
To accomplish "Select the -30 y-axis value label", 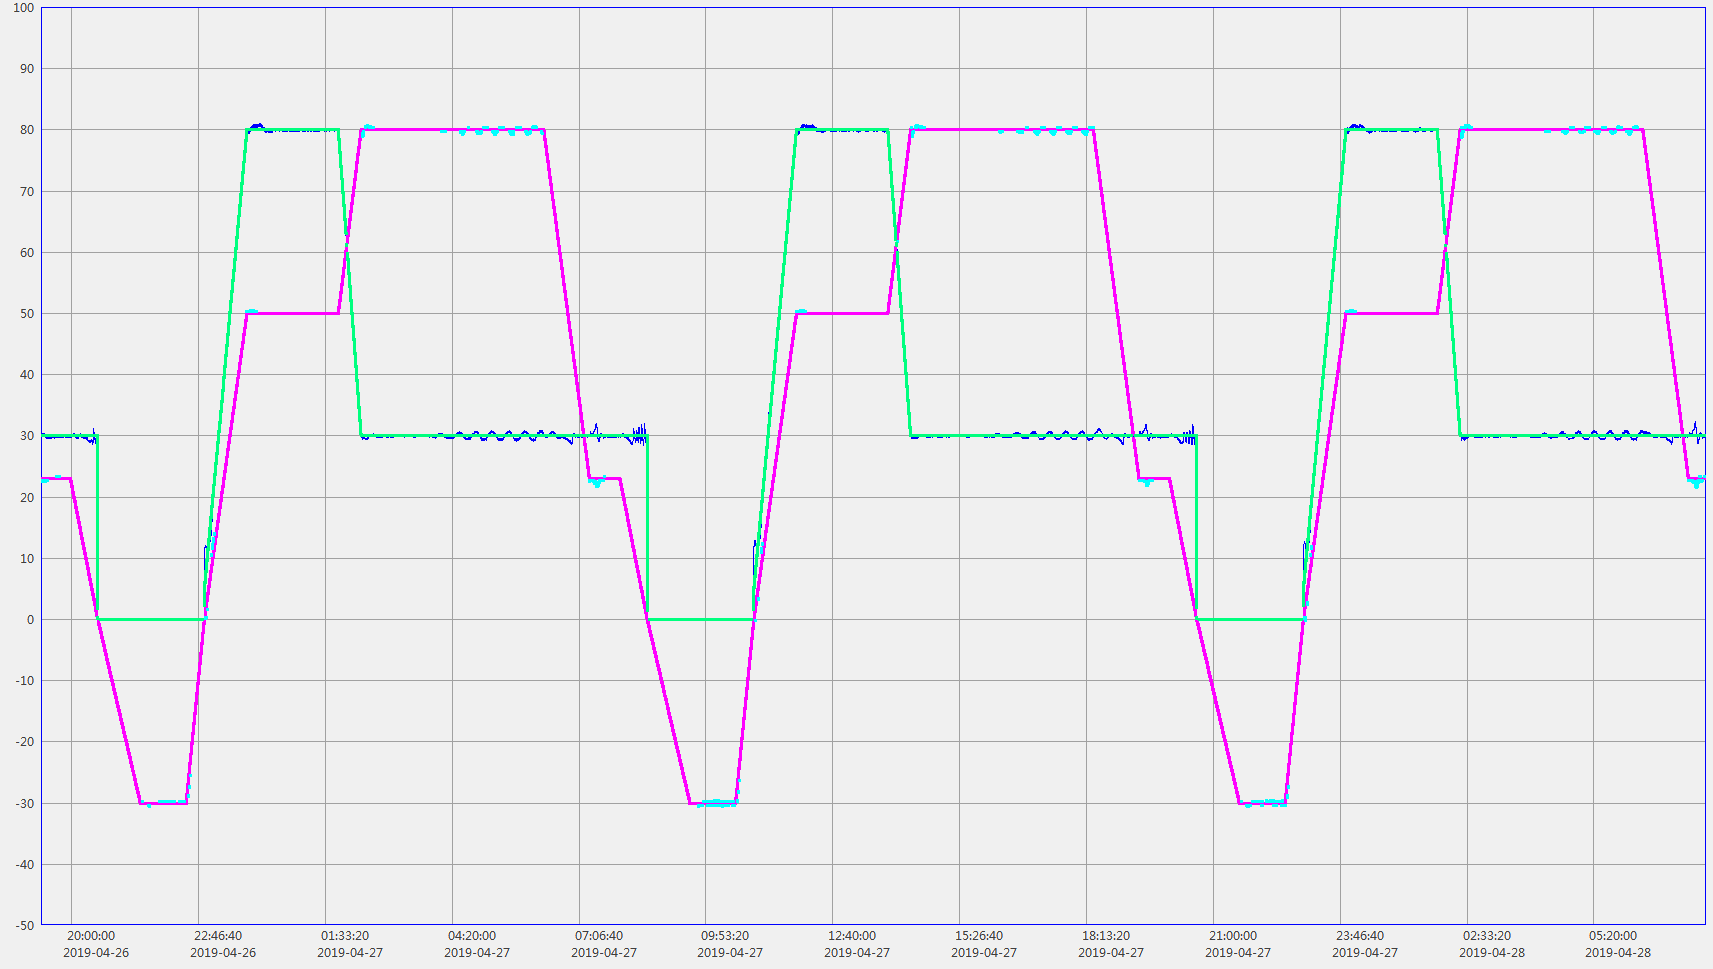I will point(23,804).
